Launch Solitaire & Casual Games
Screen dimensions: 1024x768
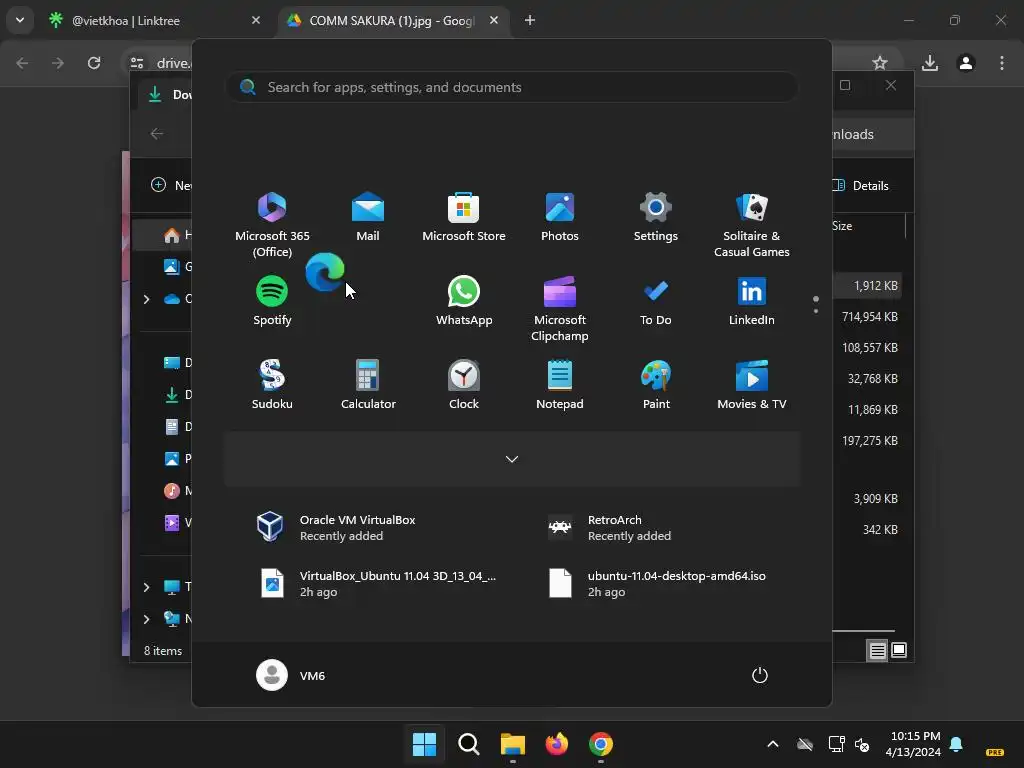point(752,224)
